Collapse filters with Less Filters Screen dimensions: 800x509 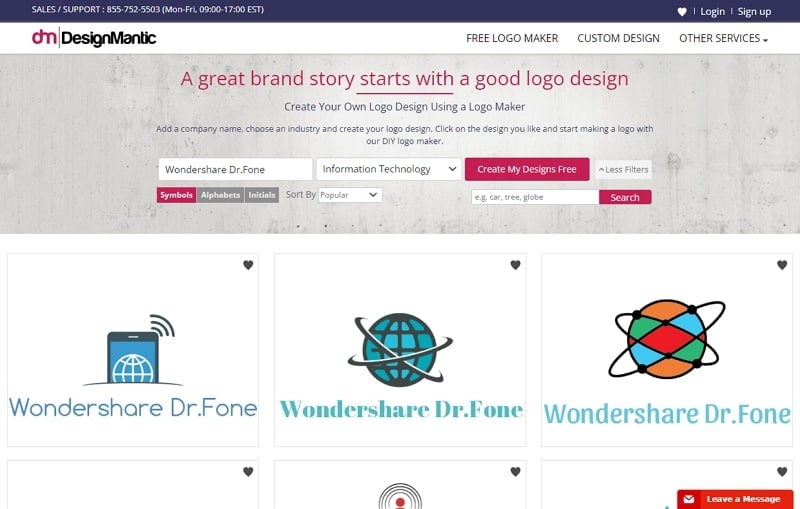click(623, 169)
